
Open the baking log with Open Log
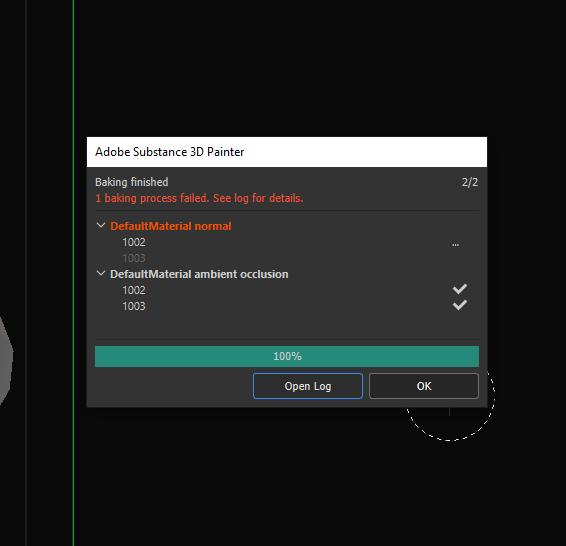coord(308,386)
